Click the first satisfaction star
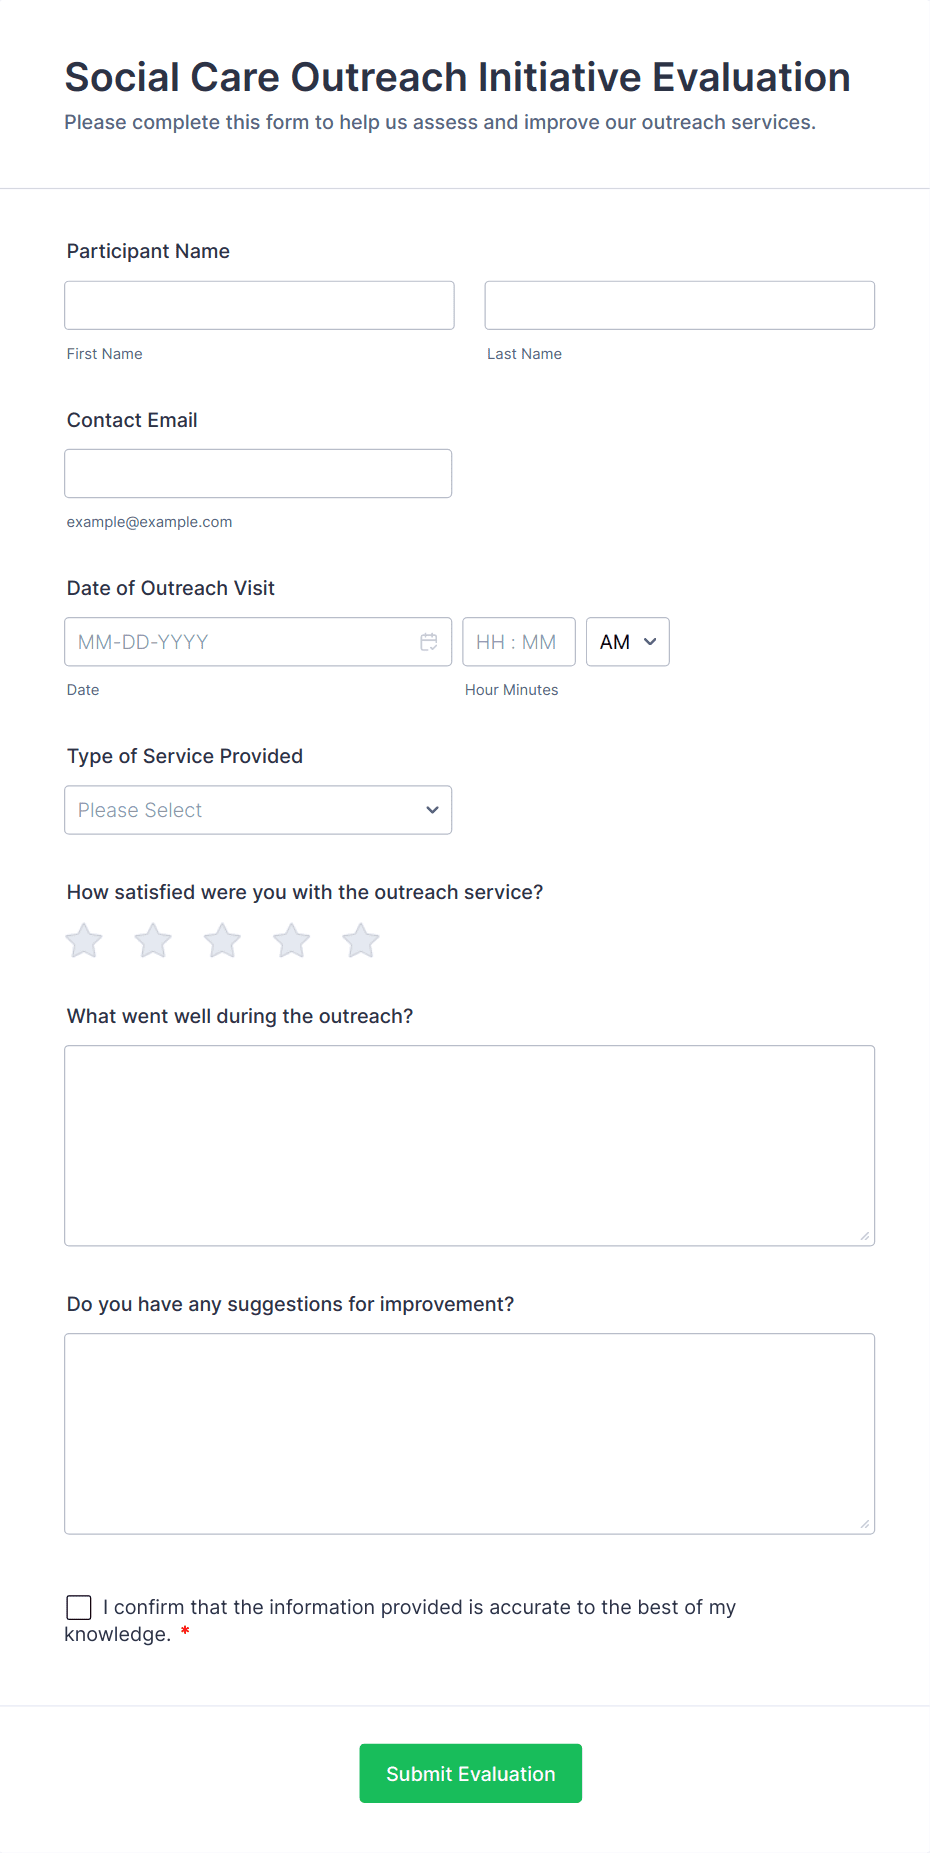The height and width of the screenshot is (1853, 930). (x=84, y=941)
